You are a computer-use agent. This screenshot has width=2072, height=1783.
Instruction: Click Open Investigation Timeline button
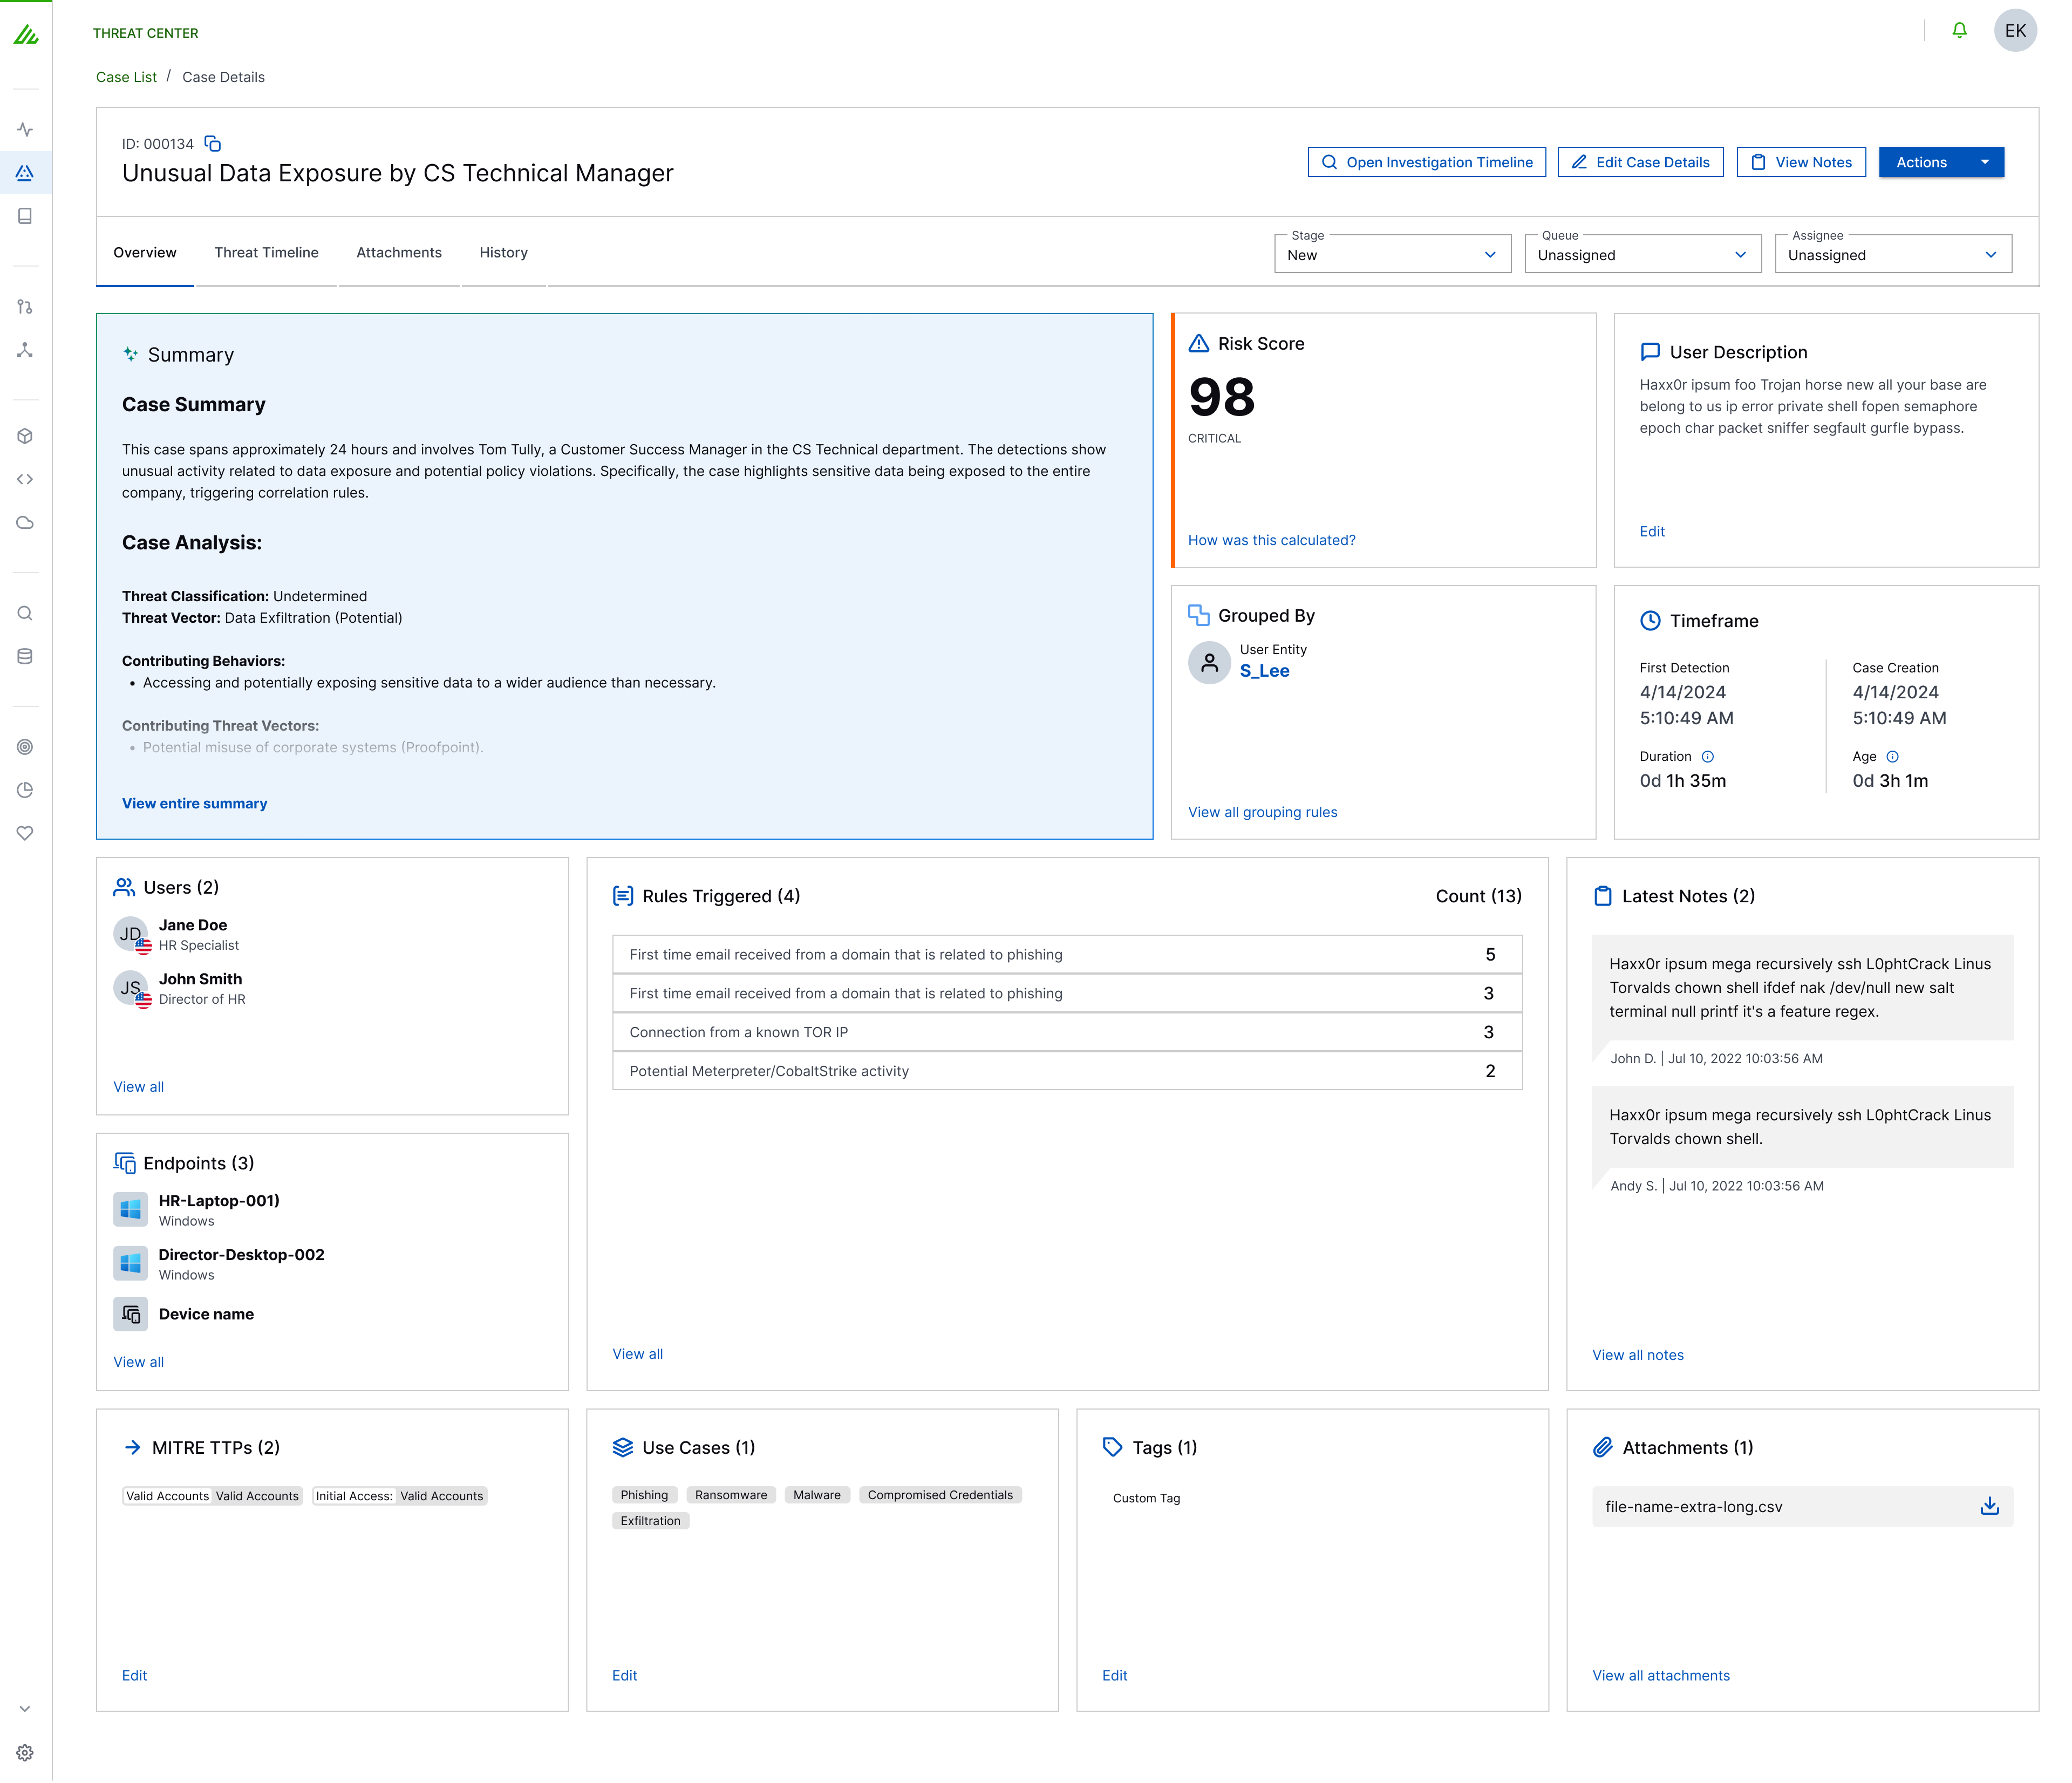point(1427,161)
